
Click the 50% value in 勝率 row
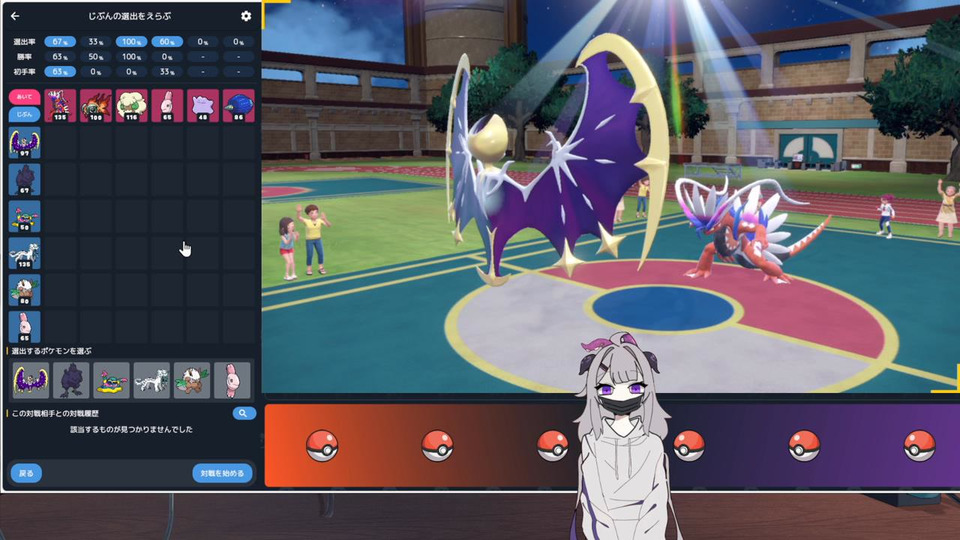click(x=96, y=56)
